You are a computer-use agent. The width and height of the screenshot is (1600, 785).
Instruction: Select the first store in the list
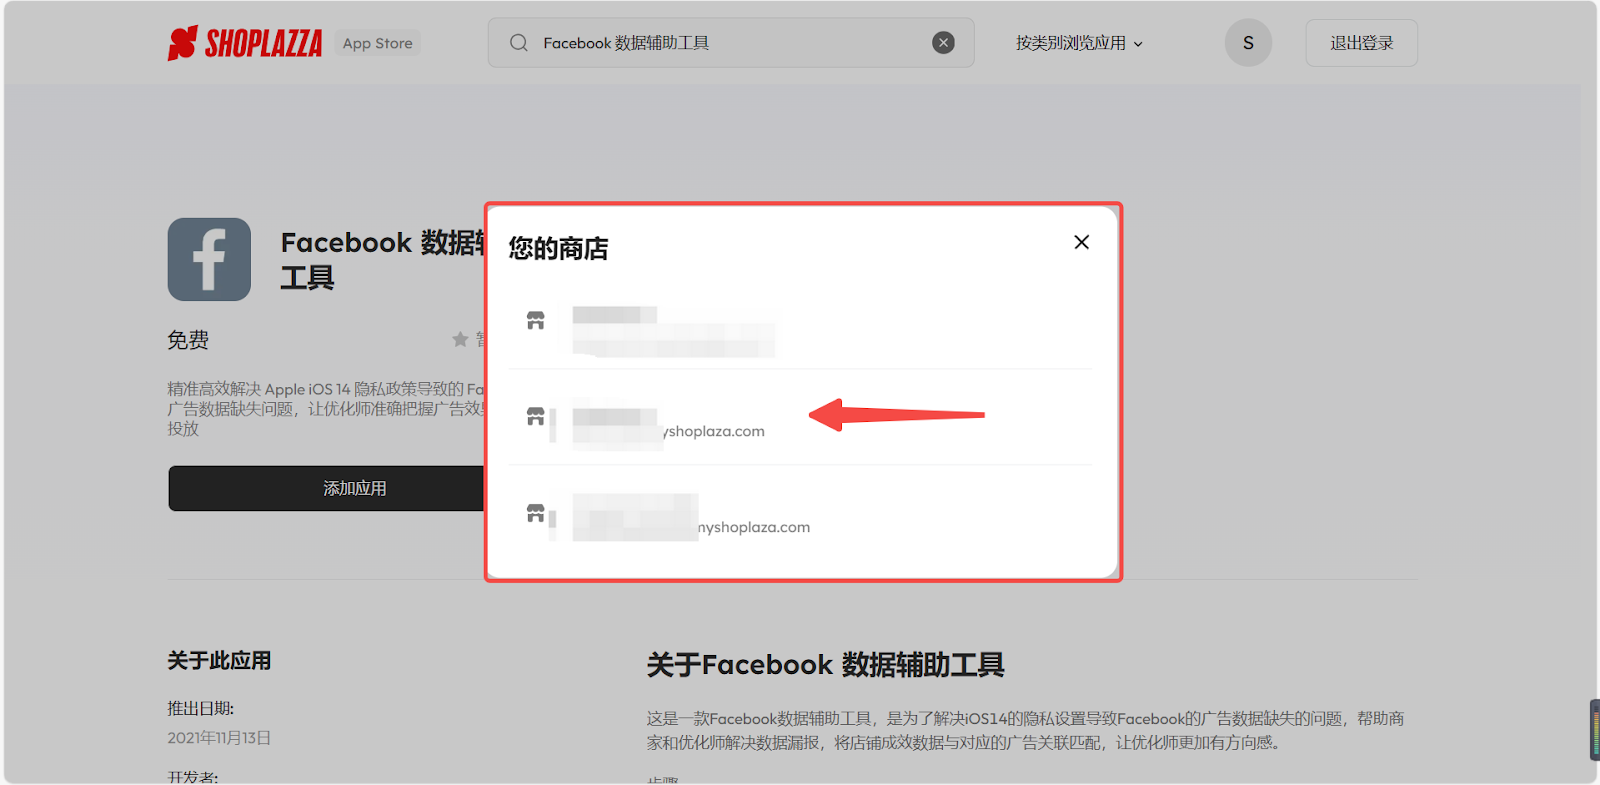800,330
